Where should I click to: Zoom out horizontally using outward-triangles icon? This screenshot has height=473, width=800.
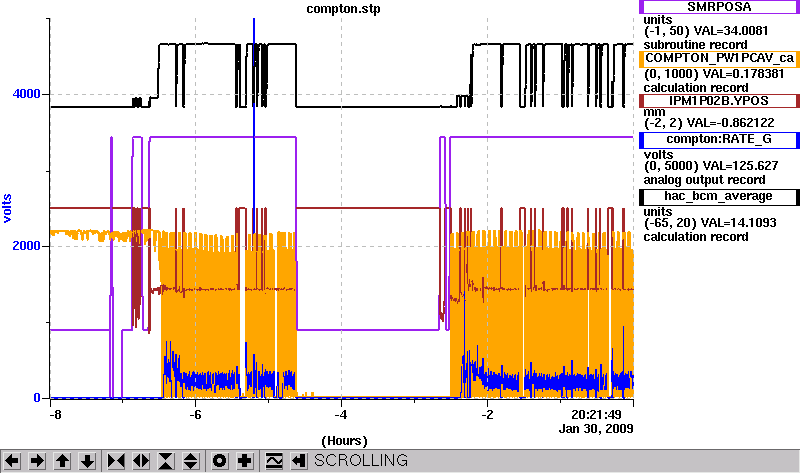(141, 461)
